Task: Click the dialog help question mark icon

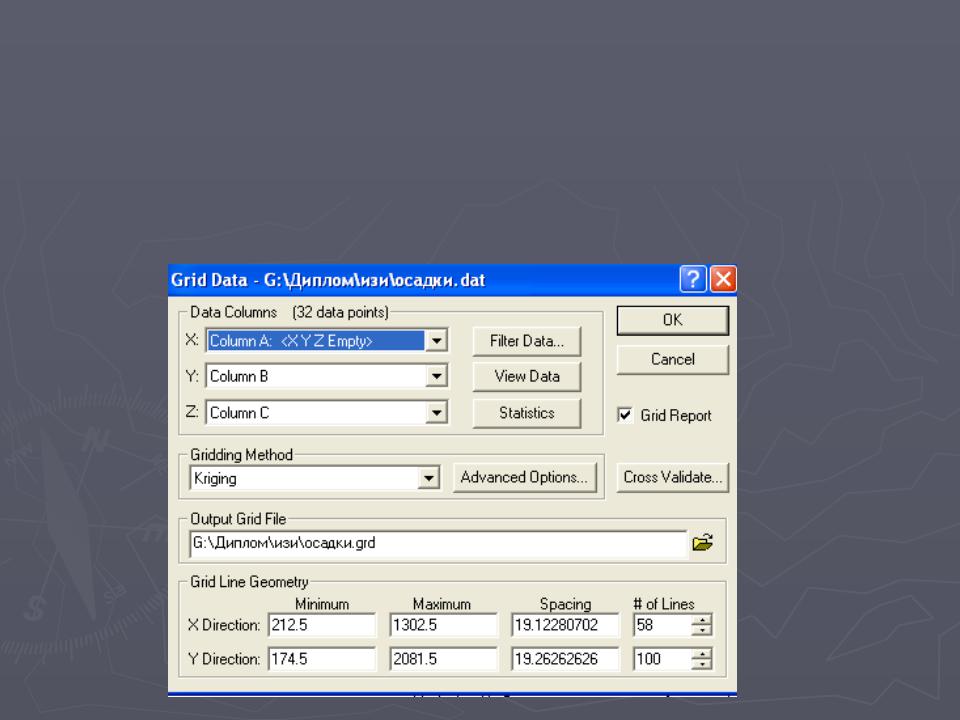Action: click(x=692, y=280)
